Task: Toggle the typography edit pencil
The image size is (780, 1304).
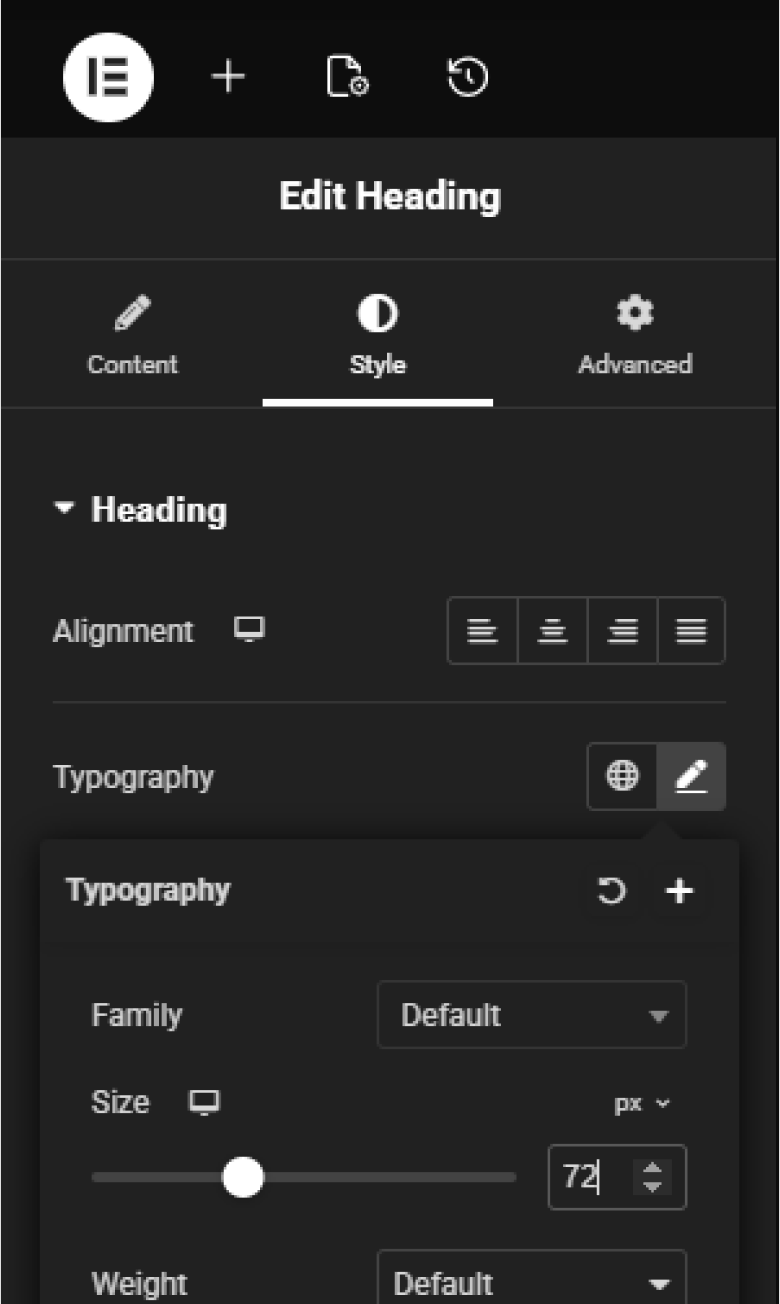Action: click(691, 775)
